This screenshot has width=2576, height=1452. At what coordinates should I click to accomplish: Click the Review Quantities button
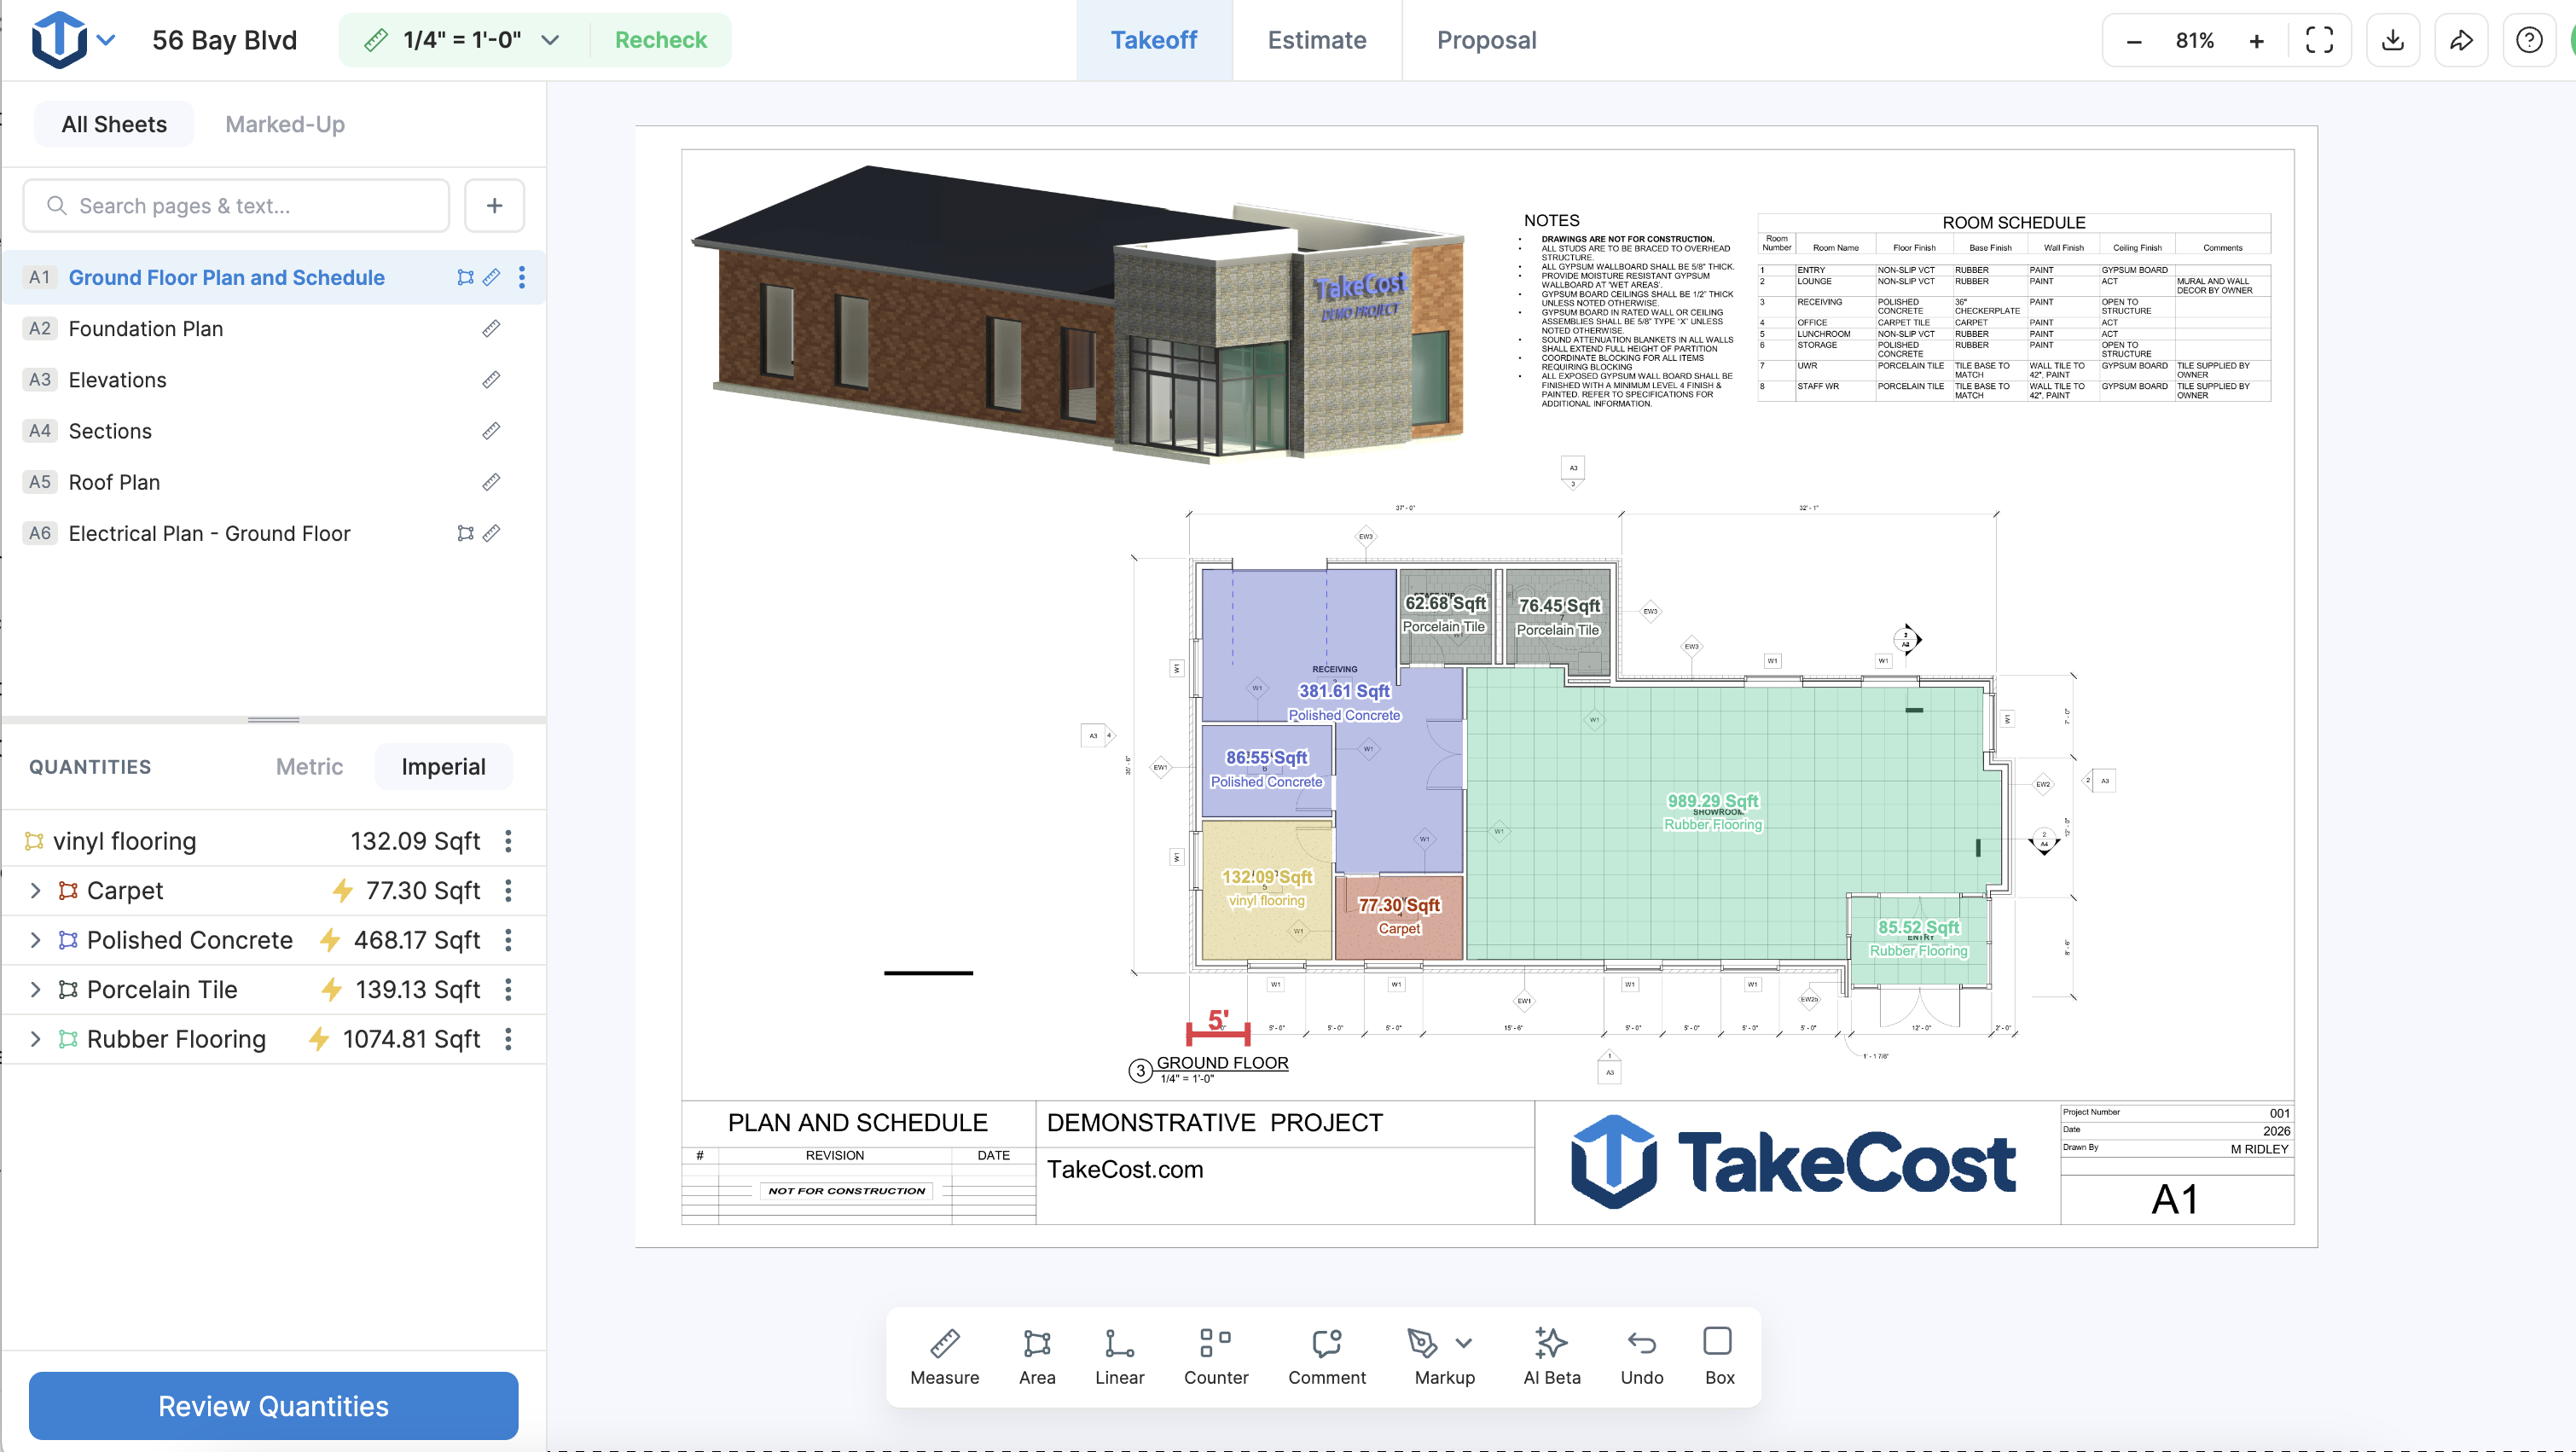coord(273,1406)
